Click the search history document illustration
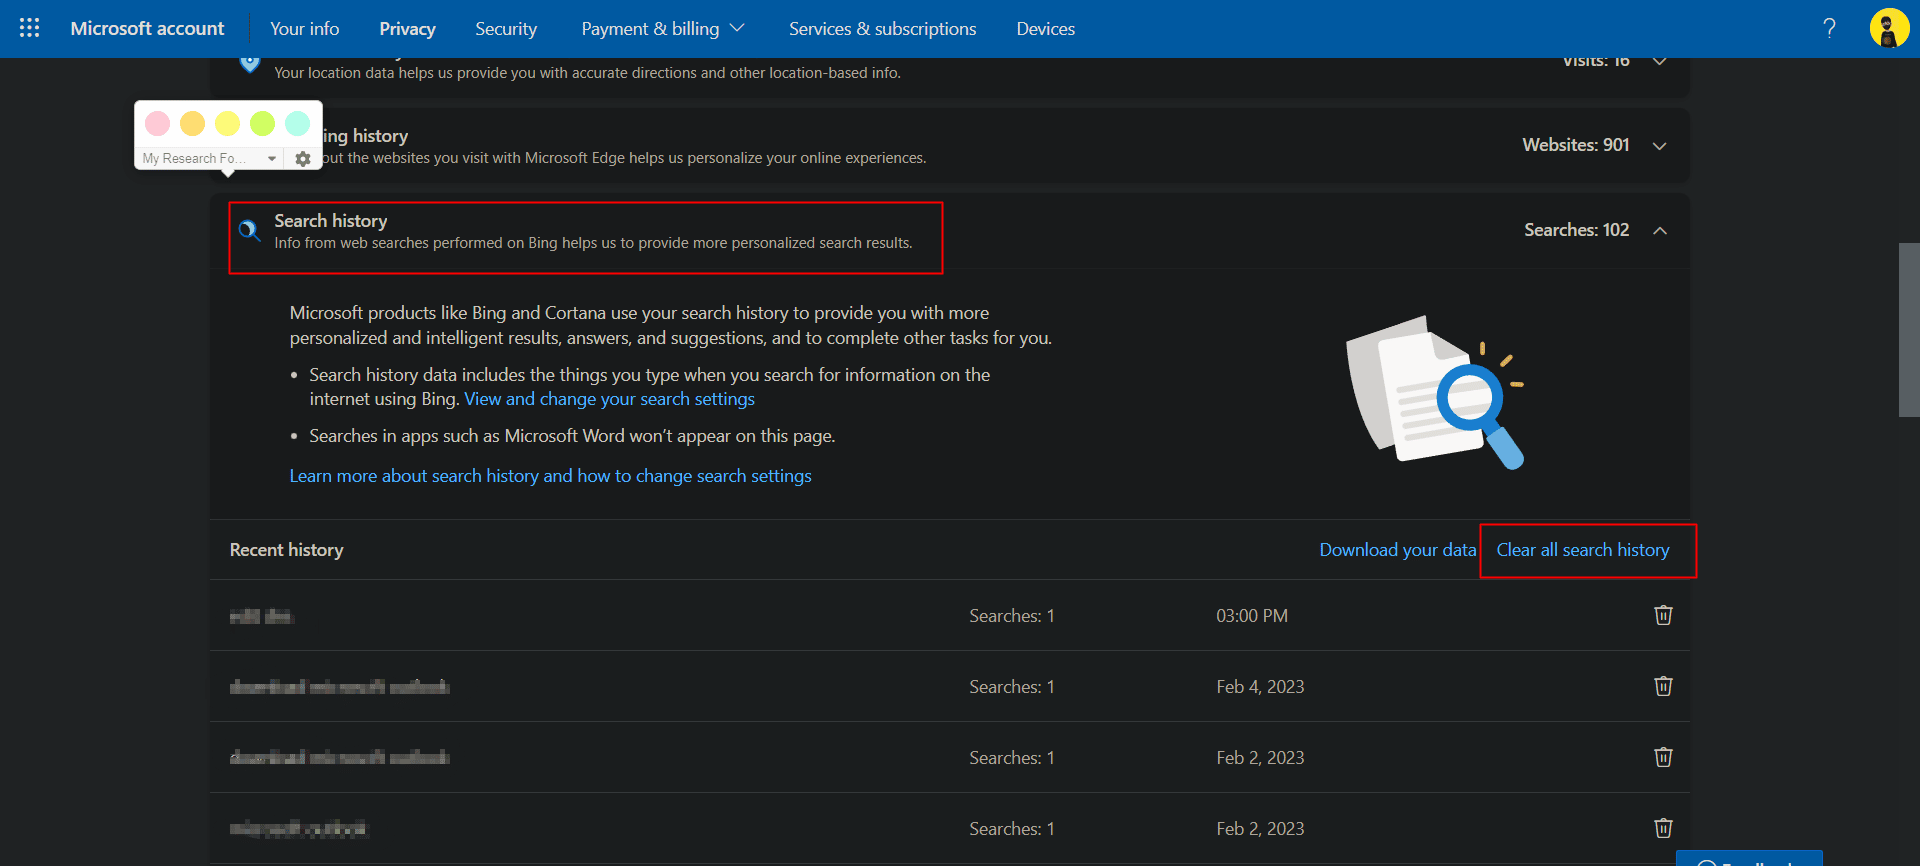 click(x=1435, y=393)
